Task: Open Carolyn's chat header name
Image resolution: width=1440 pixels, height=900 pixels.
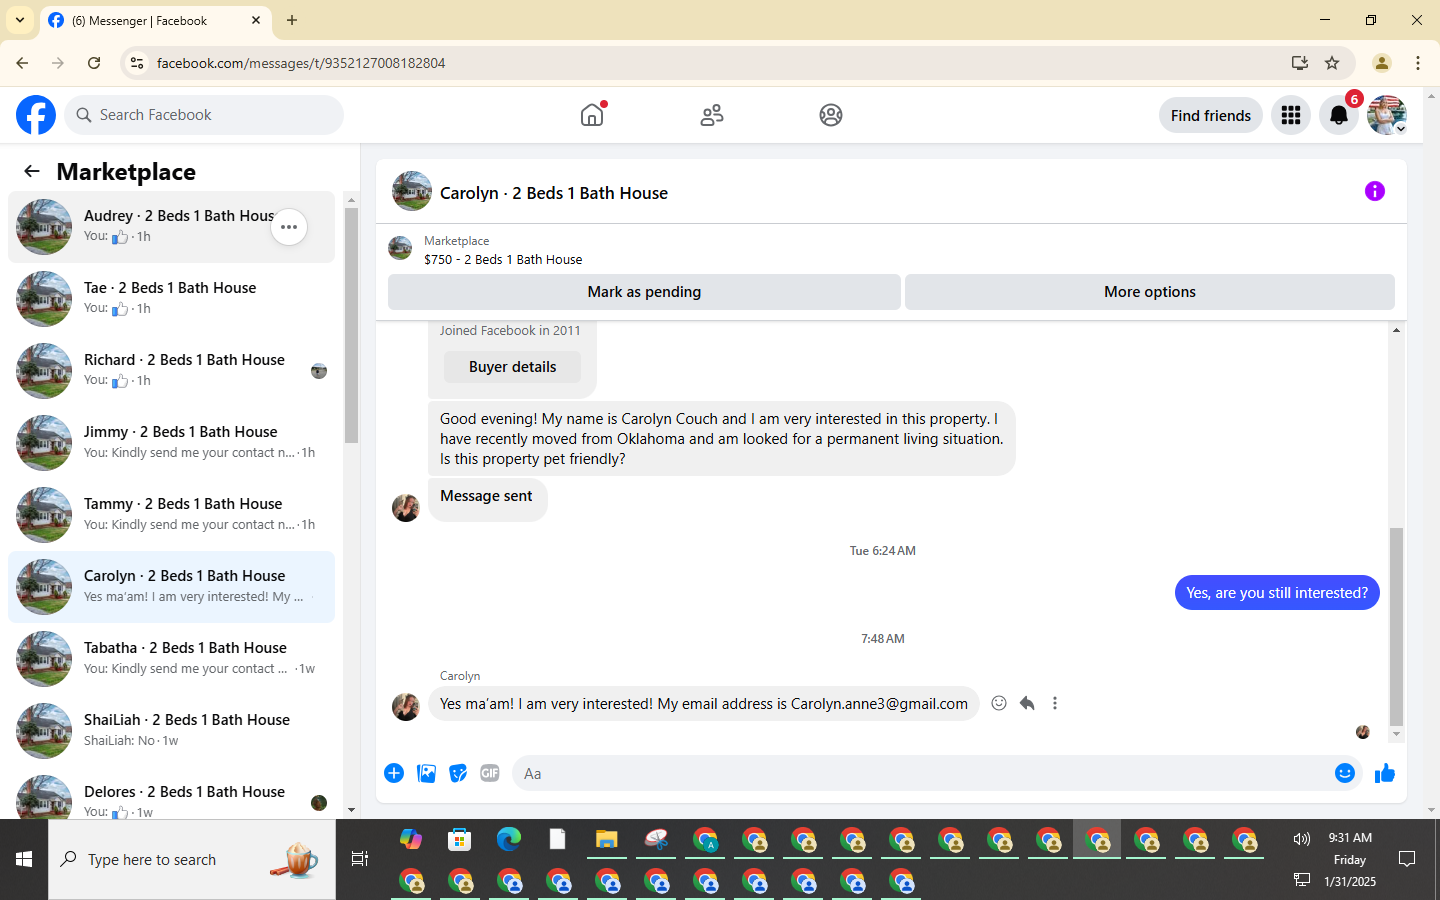Action: (x=554, y=193)
